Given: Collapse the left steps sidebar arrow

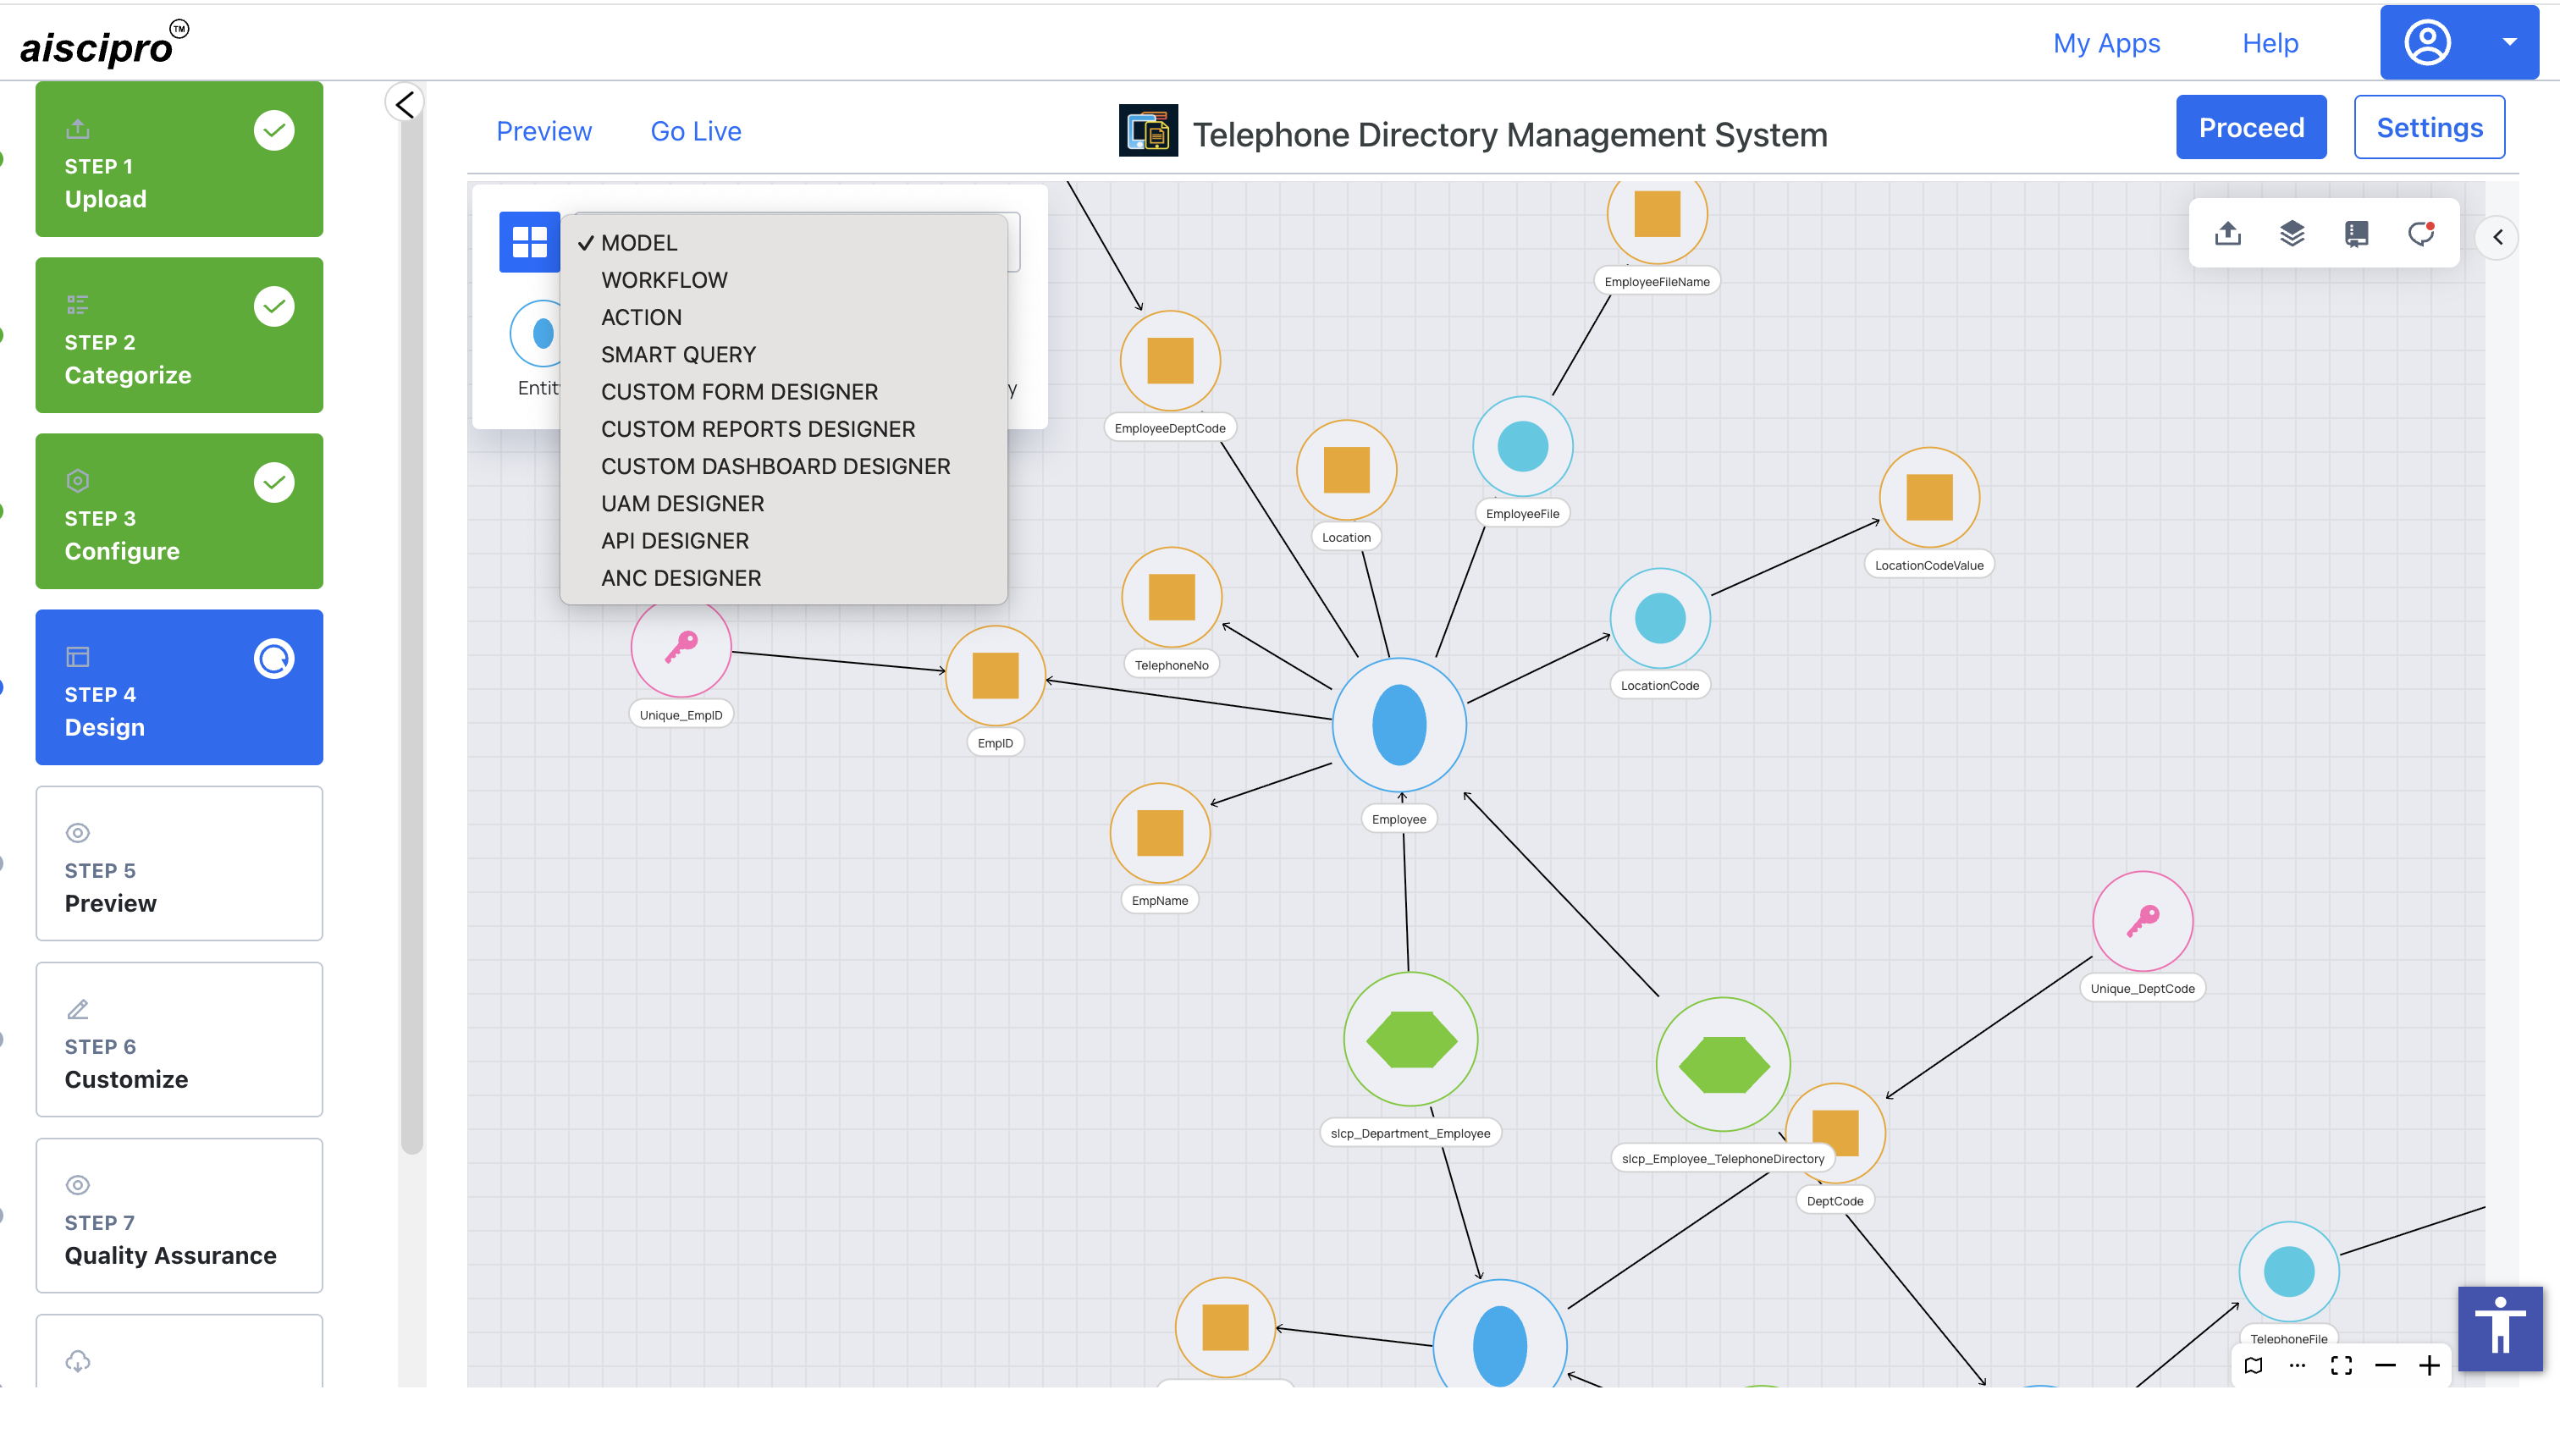Looking at the screenshot, I should click(x=405, y=103).
